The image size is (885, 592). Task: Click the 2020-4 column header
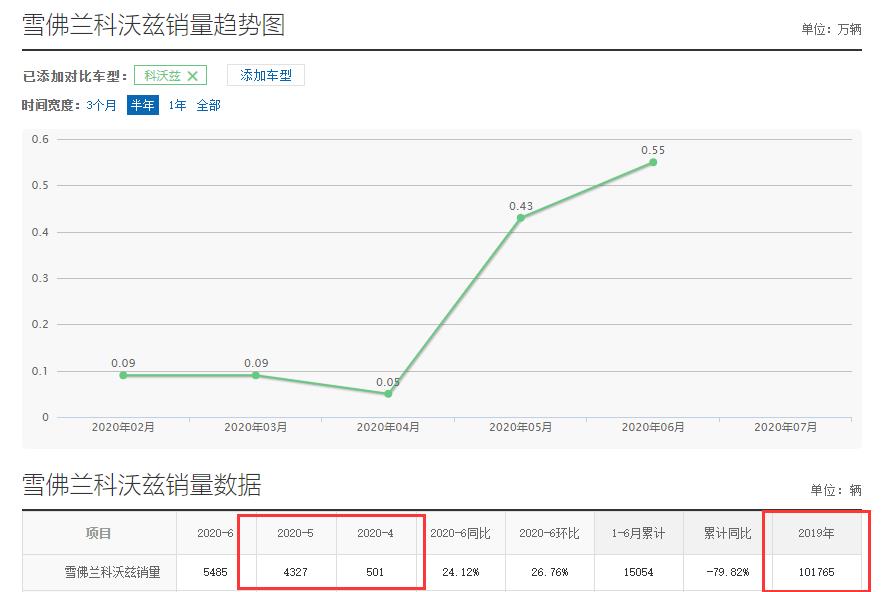click(x=375, y=533)
